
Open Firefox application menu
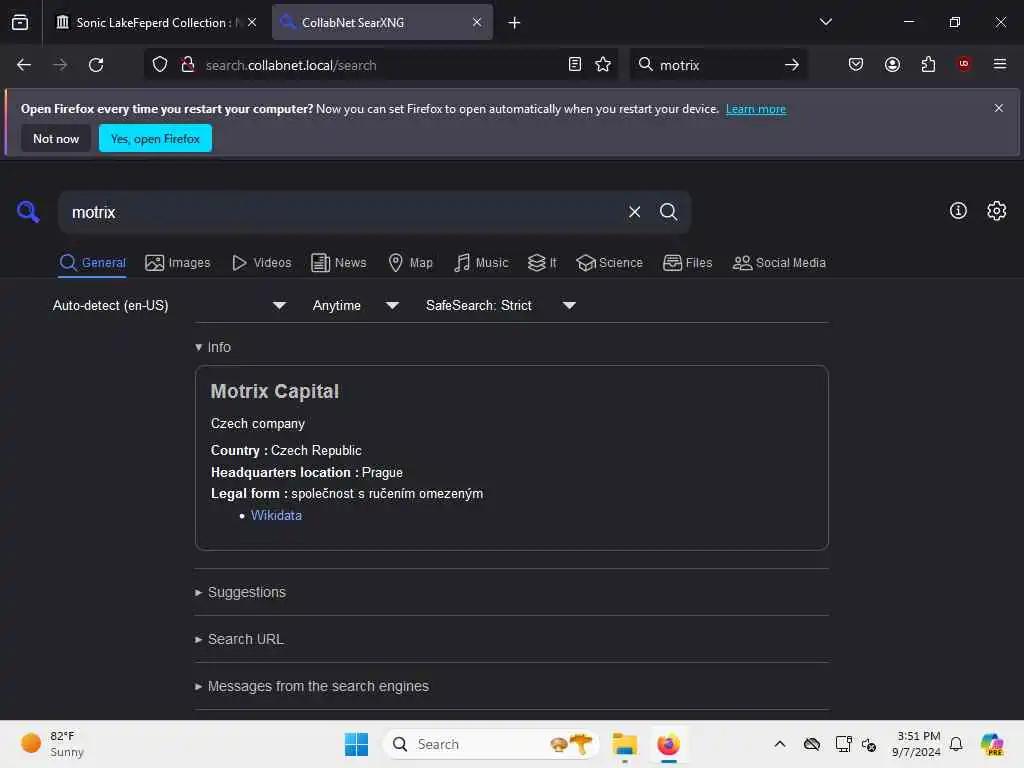tap(999, 64)
